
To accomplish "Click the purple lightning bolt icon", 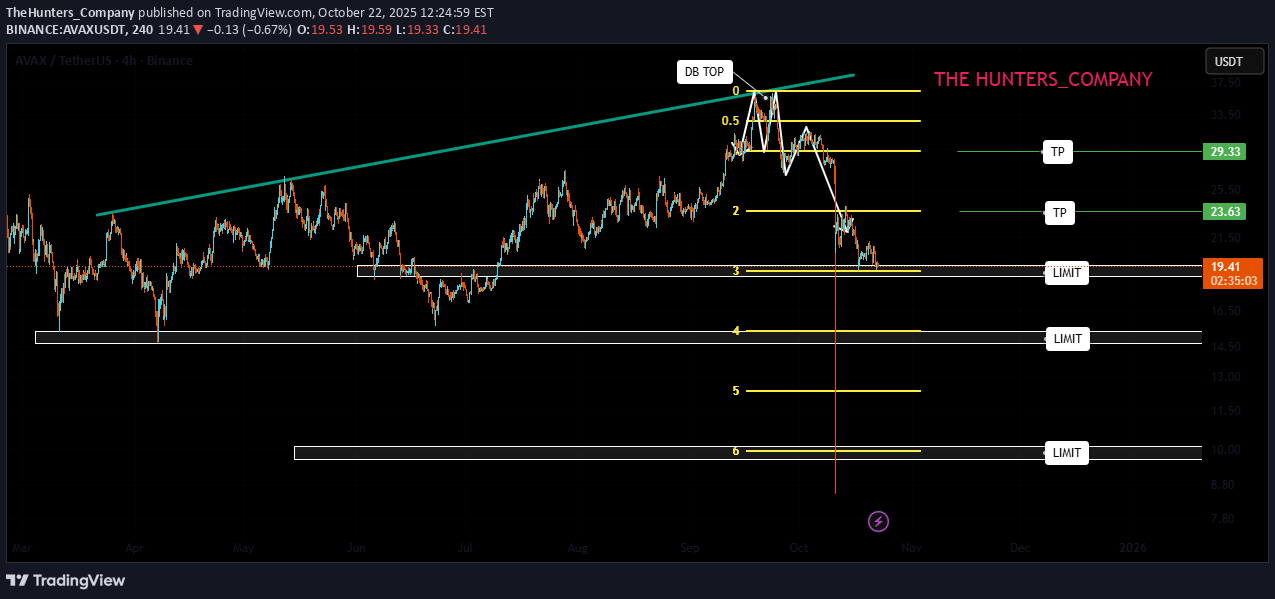I will tap(878, 521).
